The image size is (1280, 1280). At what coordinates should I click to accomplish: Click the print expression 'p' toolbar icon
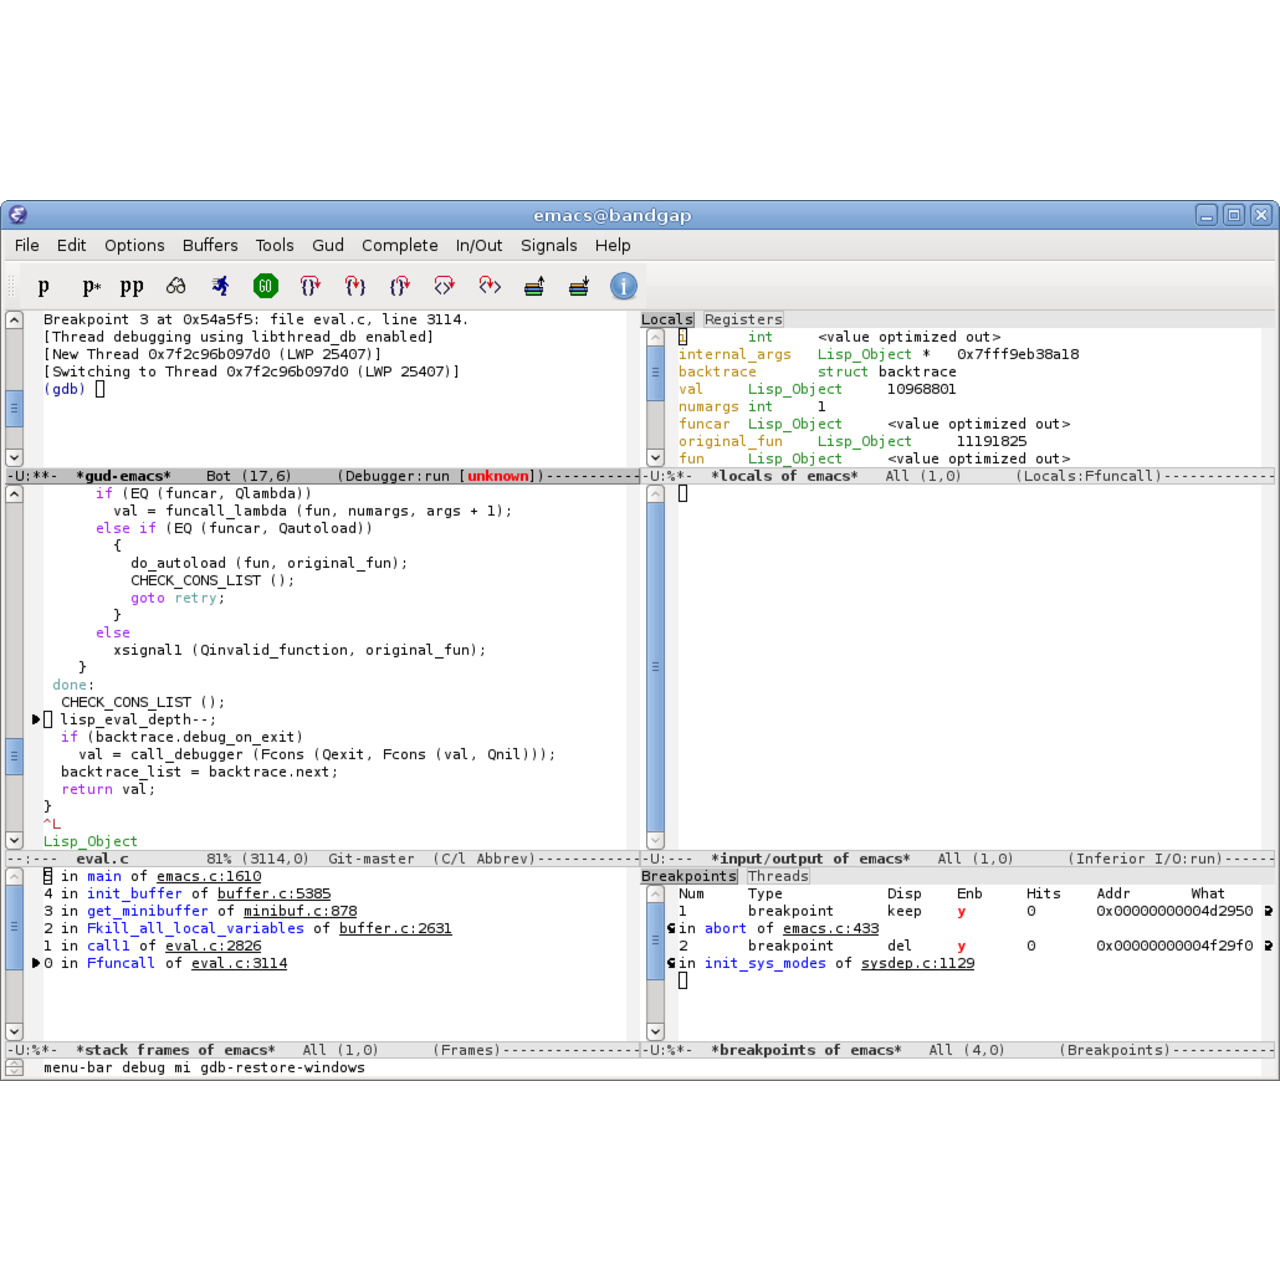[x=44, y=287]
